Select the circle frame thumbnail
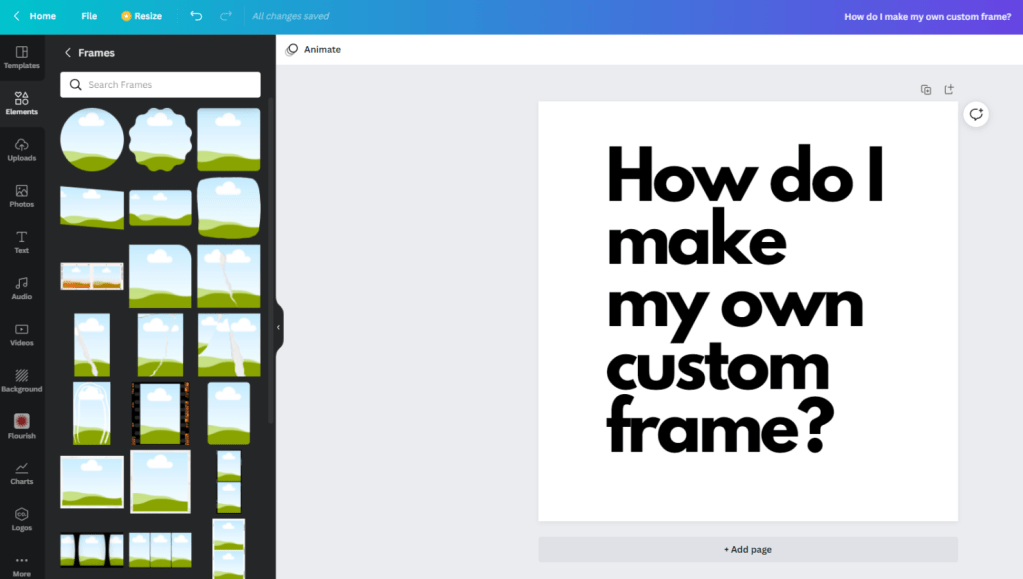This screenshot has width=1023, height=579. [x=92, y=139]
